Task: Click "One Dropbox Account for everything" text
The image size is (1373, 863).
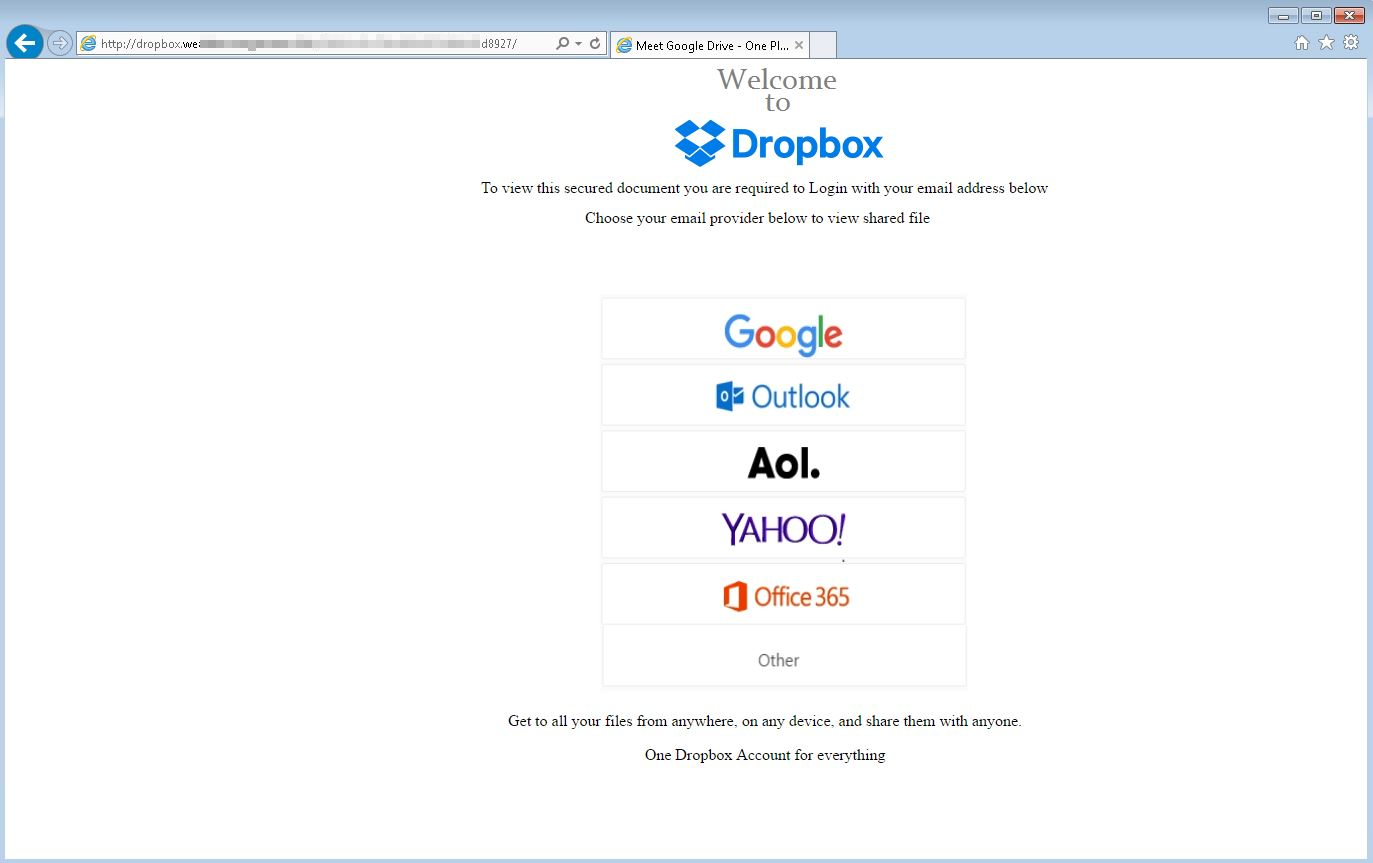Action: pyautogui.click(x=765, y=755)
